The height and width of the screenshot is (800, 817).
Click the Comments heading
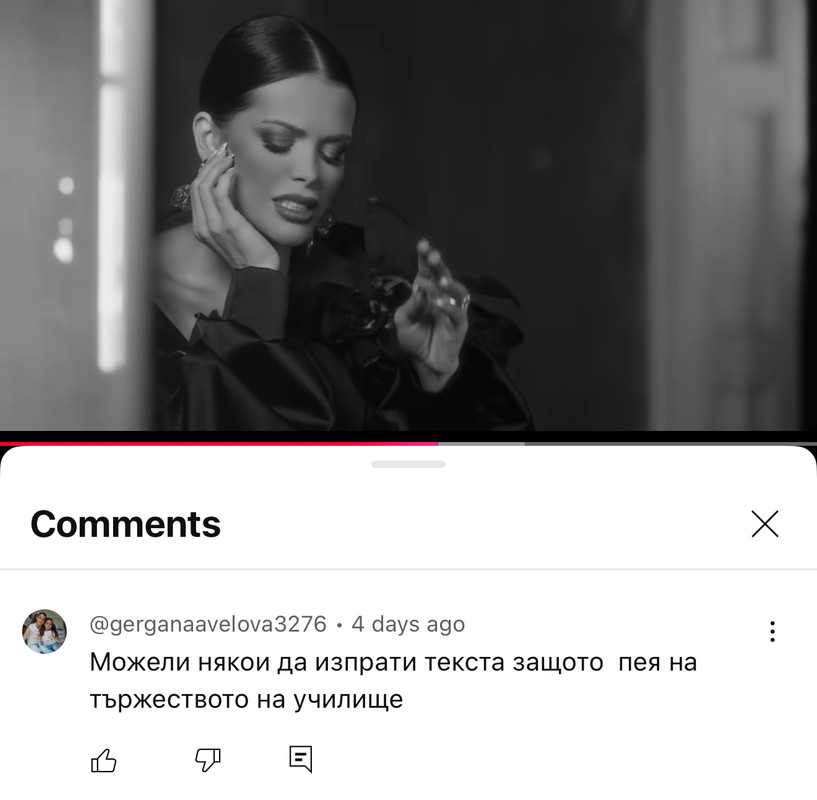pos(126,524)
